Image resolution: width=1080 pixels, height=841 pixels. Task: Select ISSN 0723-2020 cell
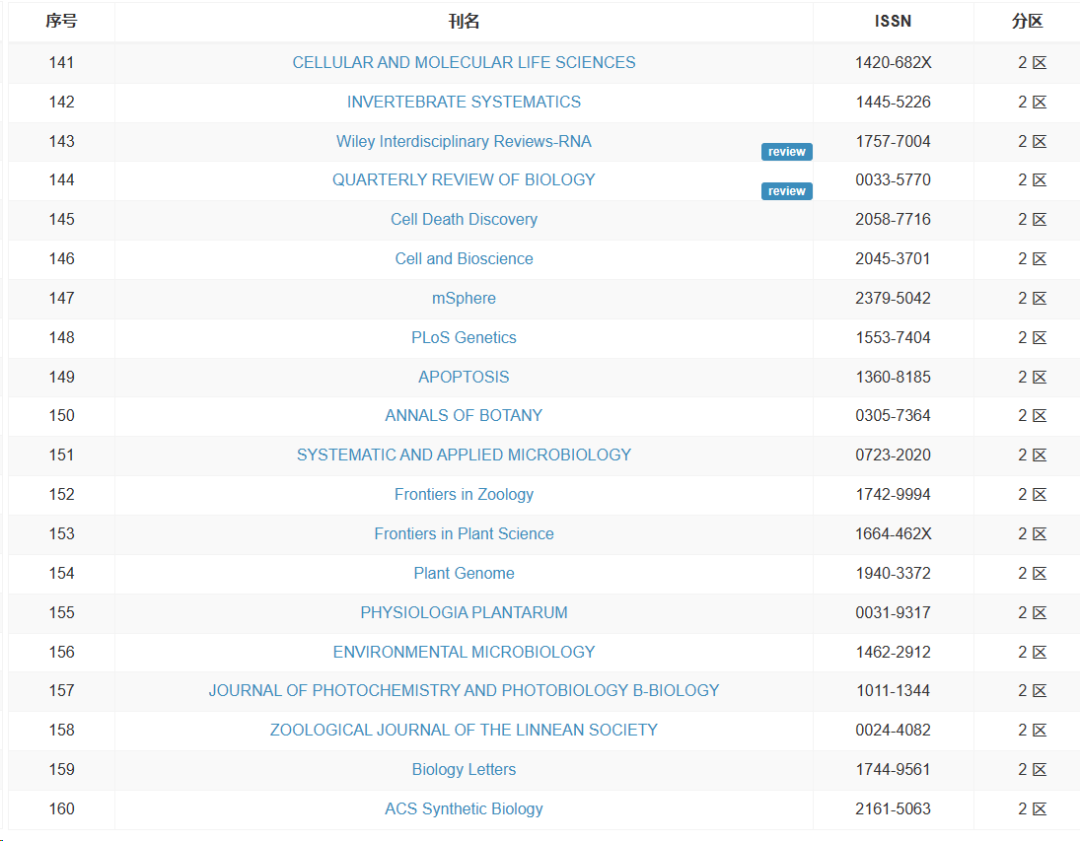point(893,455)
